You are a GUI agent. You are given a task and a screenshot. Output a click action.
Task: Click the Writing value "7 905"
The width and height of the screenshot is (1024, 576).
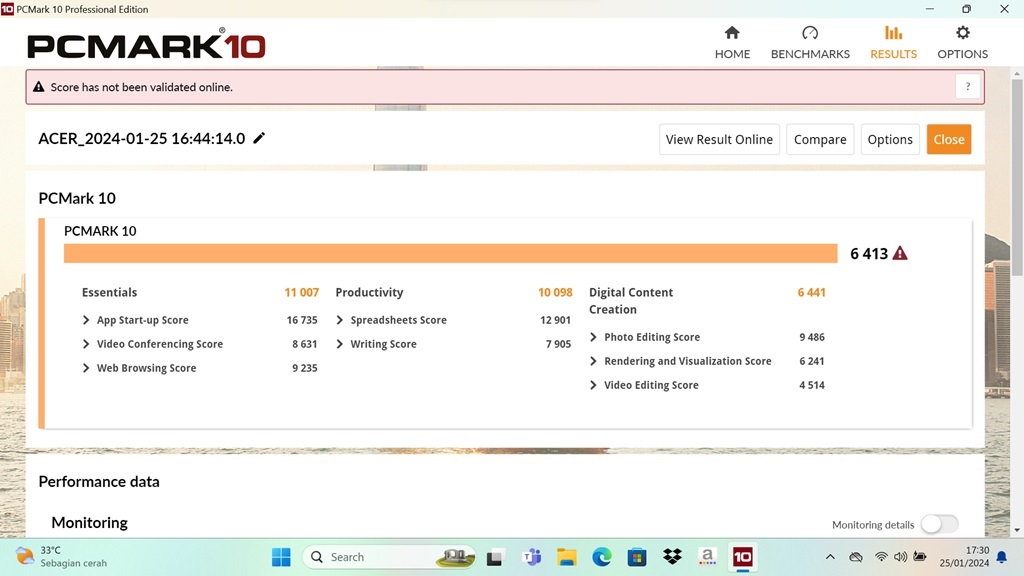point(558,344)
